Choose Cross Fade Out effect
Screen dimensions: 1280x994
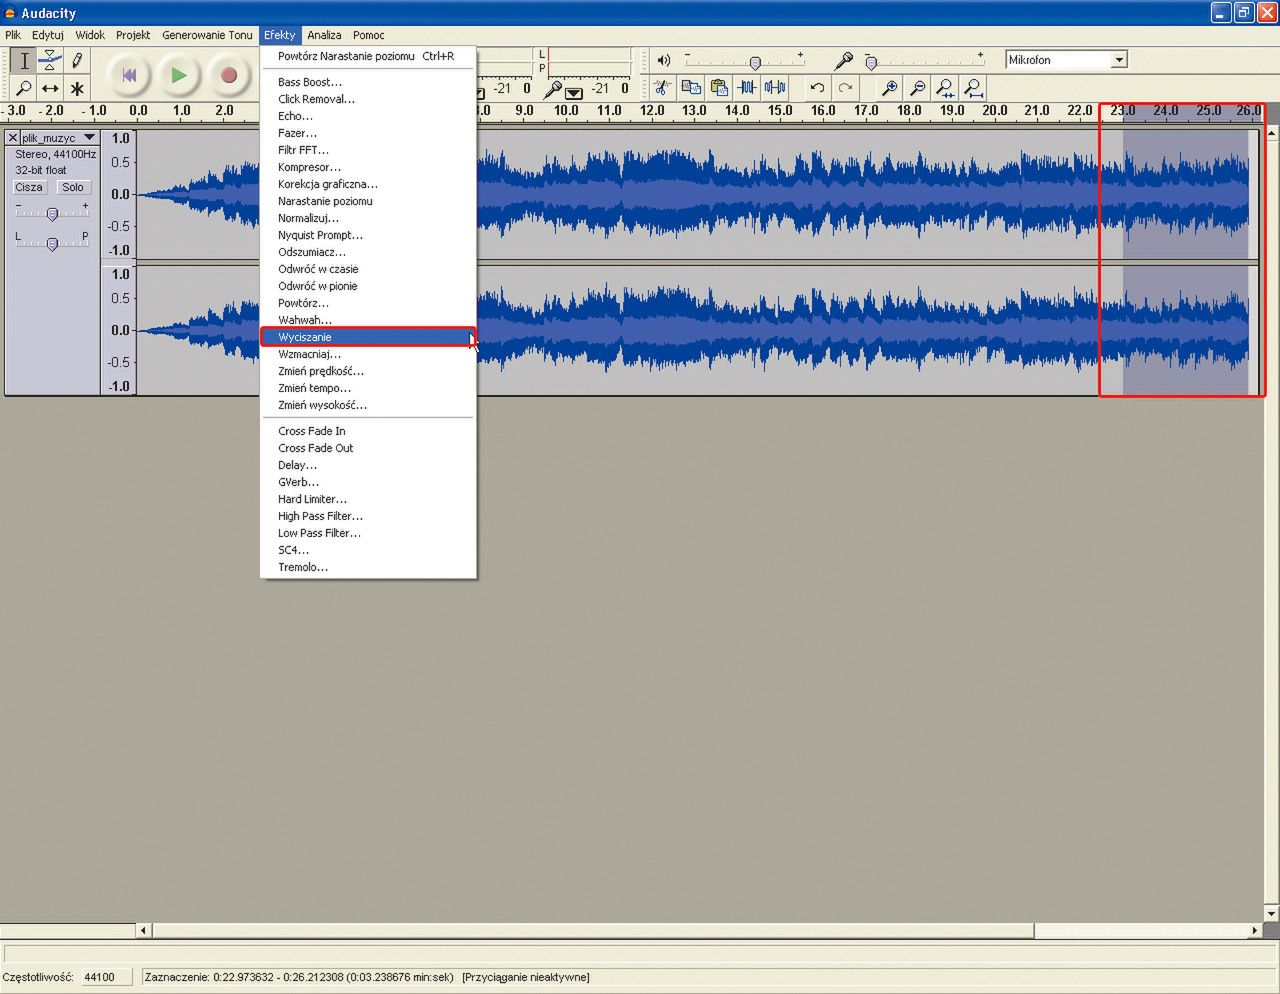[x=368, y=448]
